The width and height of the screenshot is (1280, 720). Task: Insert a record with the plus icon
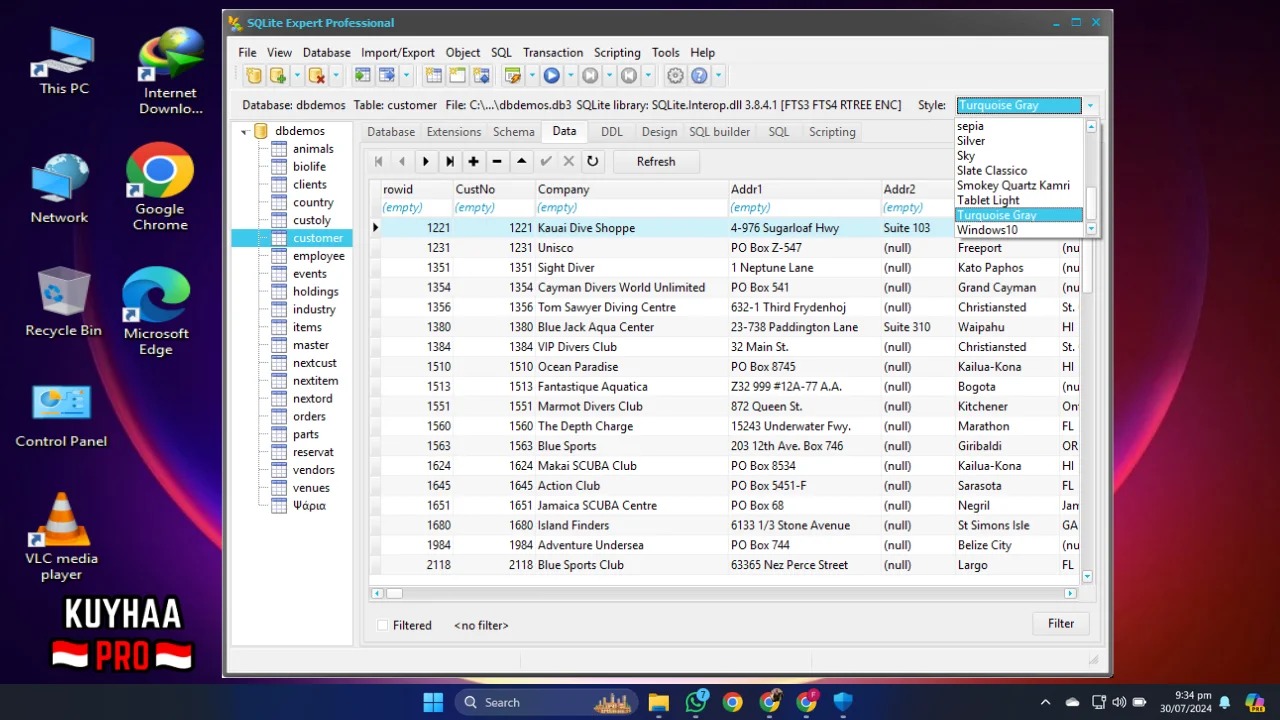[x=474, y=161]
